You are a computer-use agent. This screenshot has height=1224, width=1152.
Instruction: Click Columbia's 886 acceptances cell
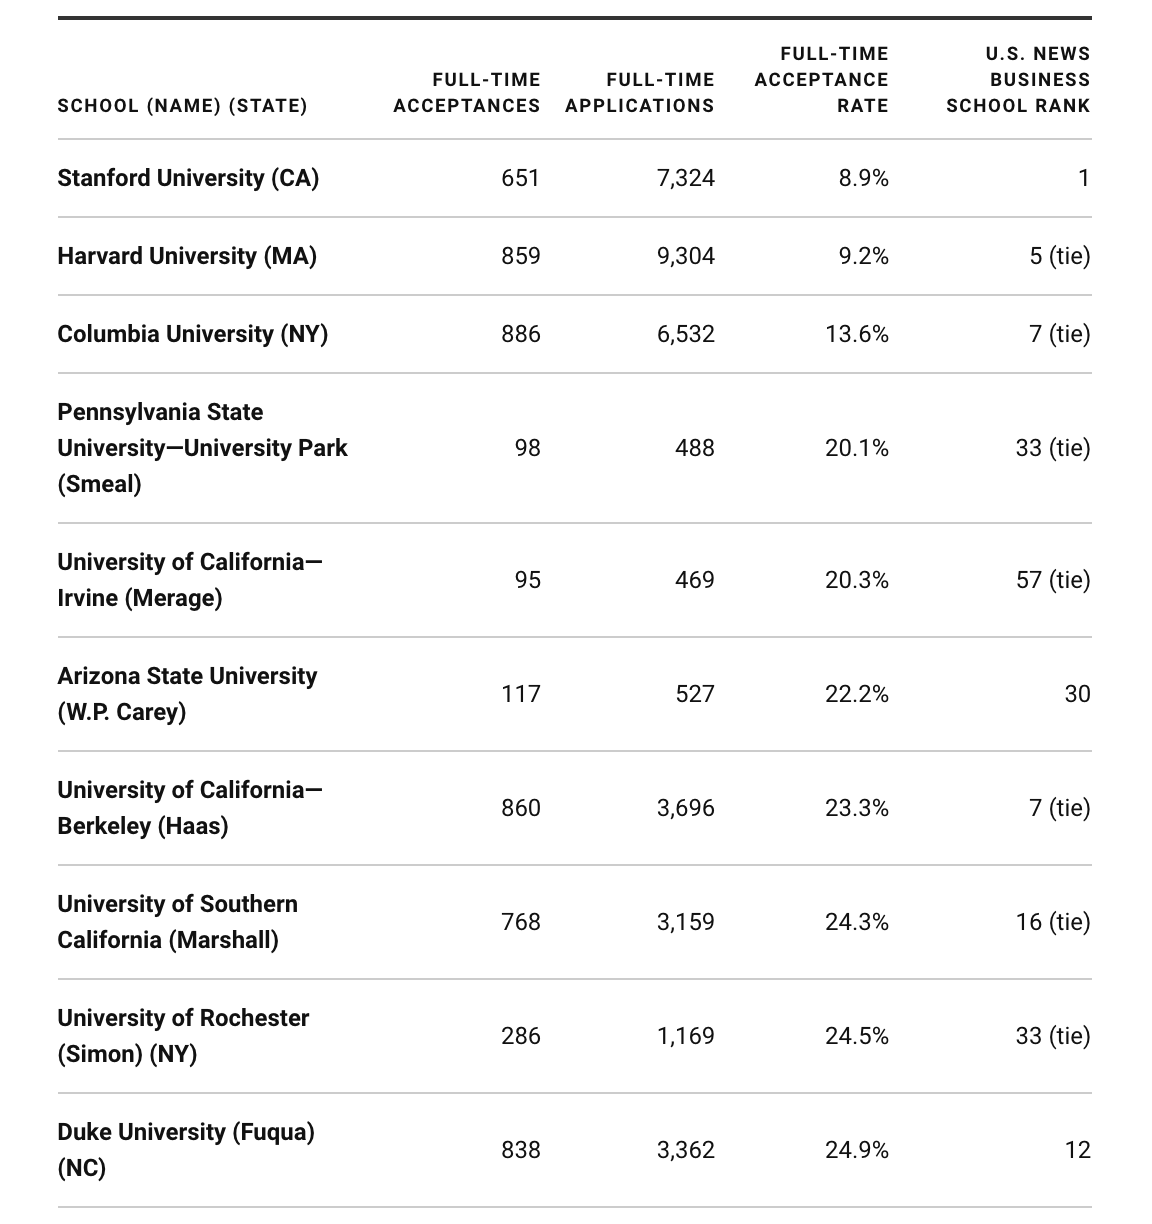521,334
